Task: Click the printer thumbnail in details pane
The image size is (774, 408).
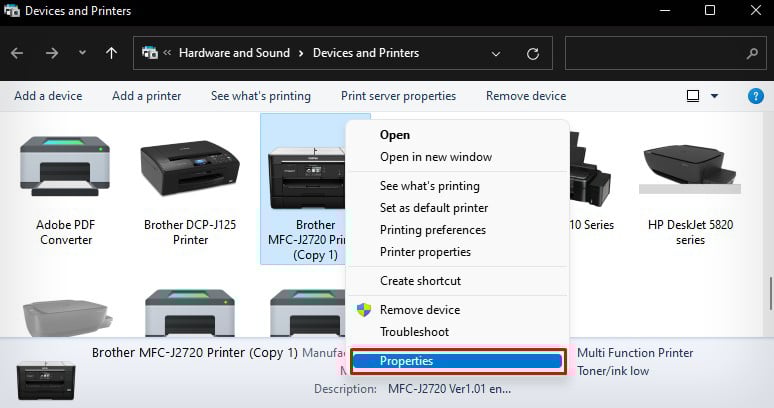Action: coord(46,380)
